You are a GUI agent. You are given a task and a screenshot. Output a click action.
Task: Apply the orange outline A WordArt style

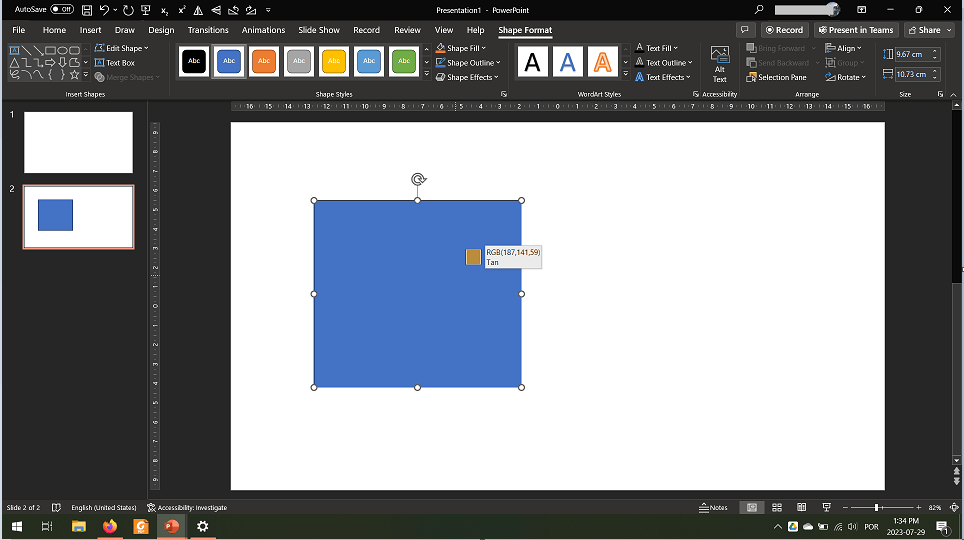click(602, 62)
